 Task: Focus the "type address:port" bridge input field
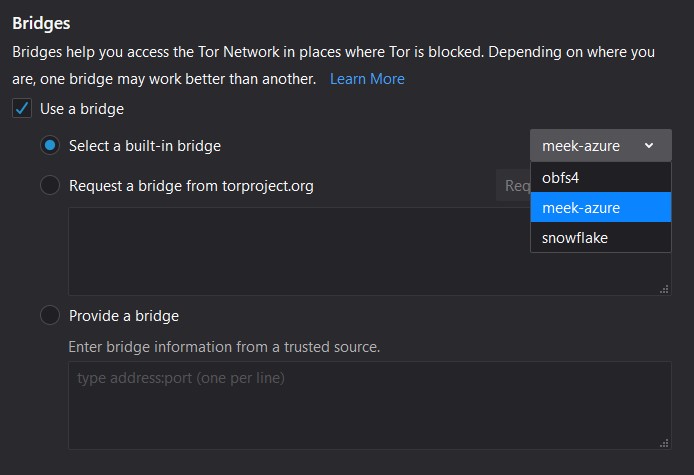click(369, 405)
